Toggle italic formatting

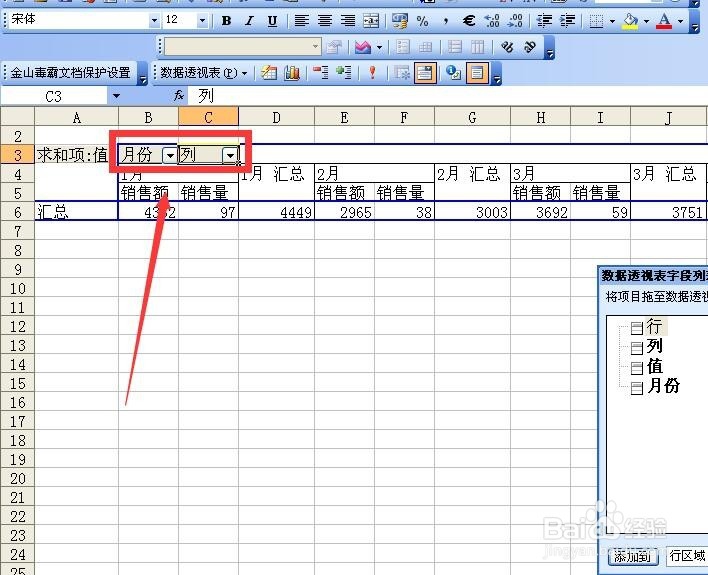pos(249,21)
